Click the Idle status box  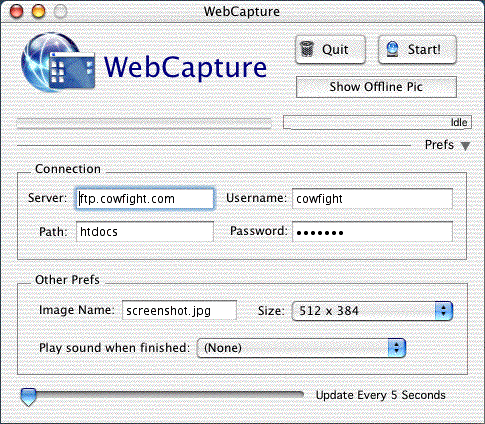pyautogui.click(x=377, y=122)
